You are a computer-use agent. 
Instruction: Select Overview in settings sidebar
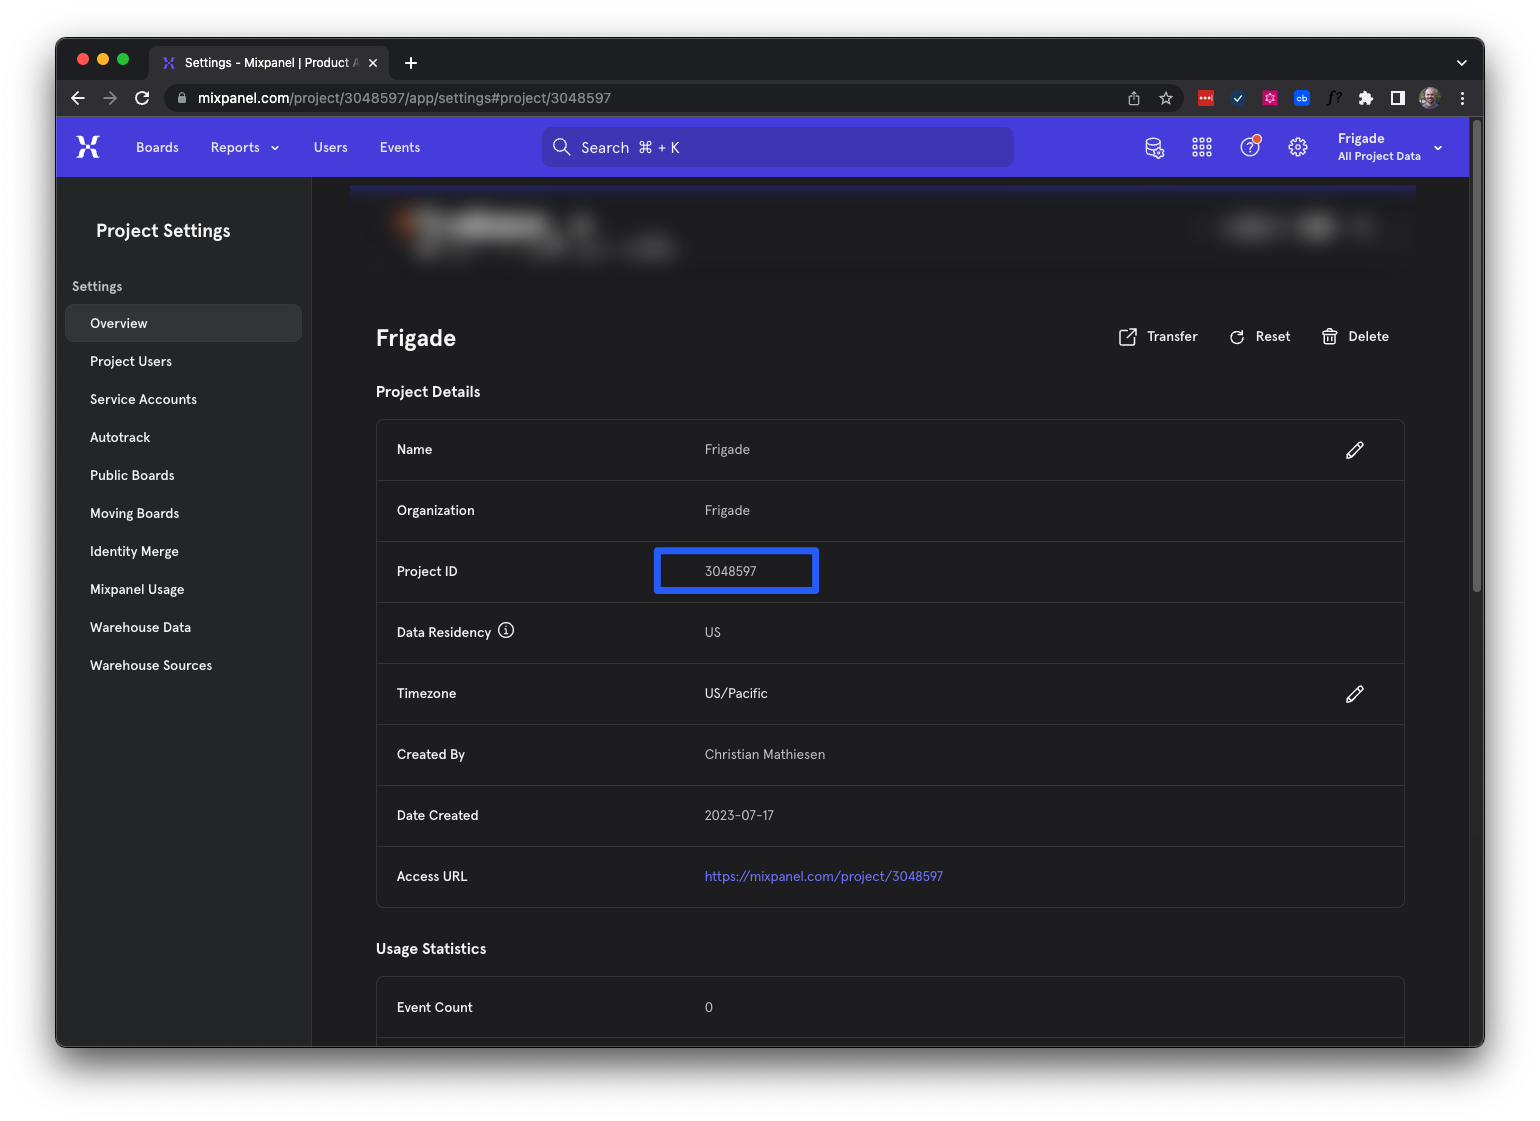[183, 323]
